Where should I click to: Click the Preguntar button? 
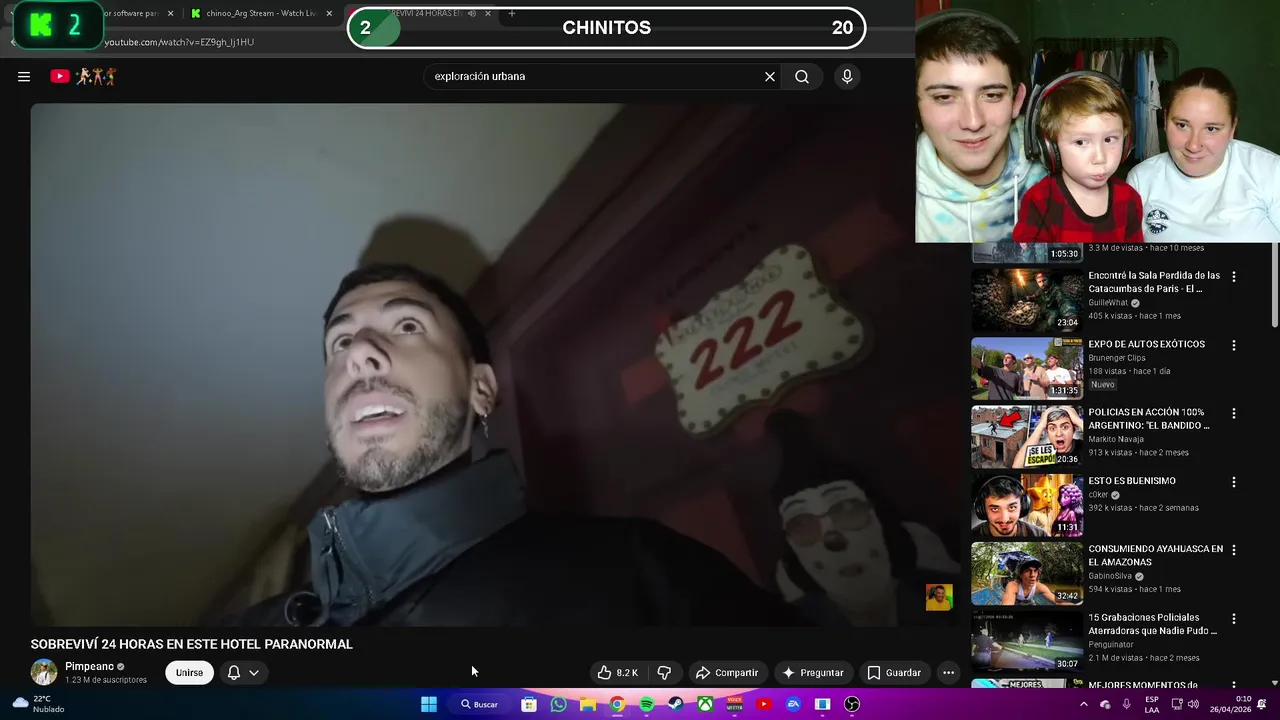click(813, 672)
